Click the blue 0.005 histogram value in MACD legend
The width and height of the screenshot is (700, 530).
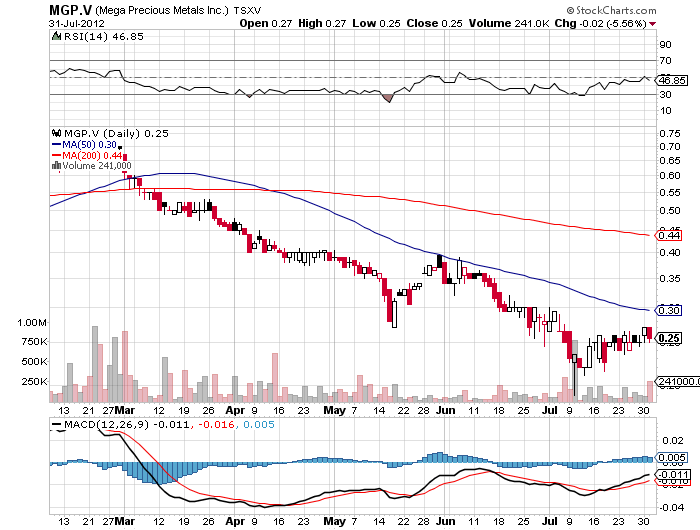click(259, 424)
